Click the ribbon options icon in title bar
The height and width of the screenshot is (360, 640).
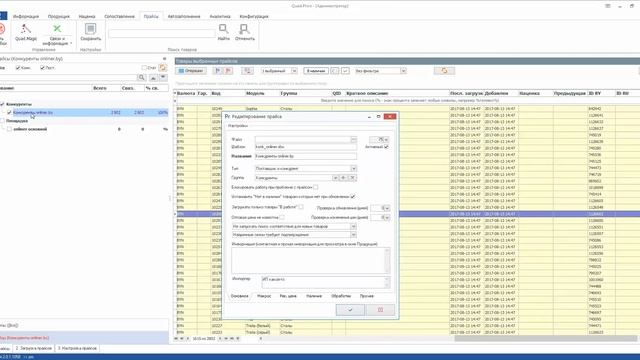pos(608,6)
